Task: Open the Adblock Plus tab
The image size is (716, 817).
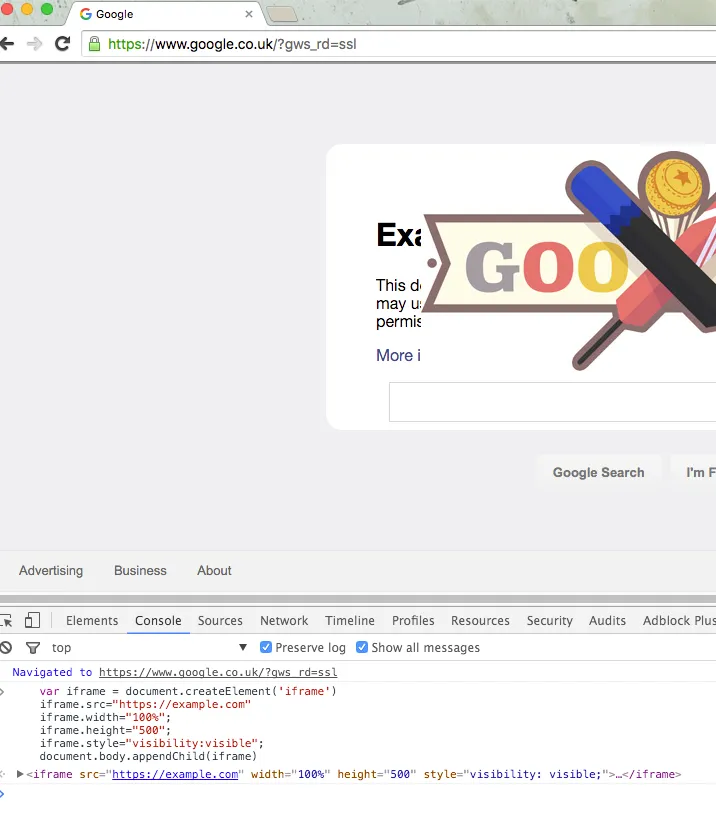Action: pyautogui.click(x=679, y=621)
